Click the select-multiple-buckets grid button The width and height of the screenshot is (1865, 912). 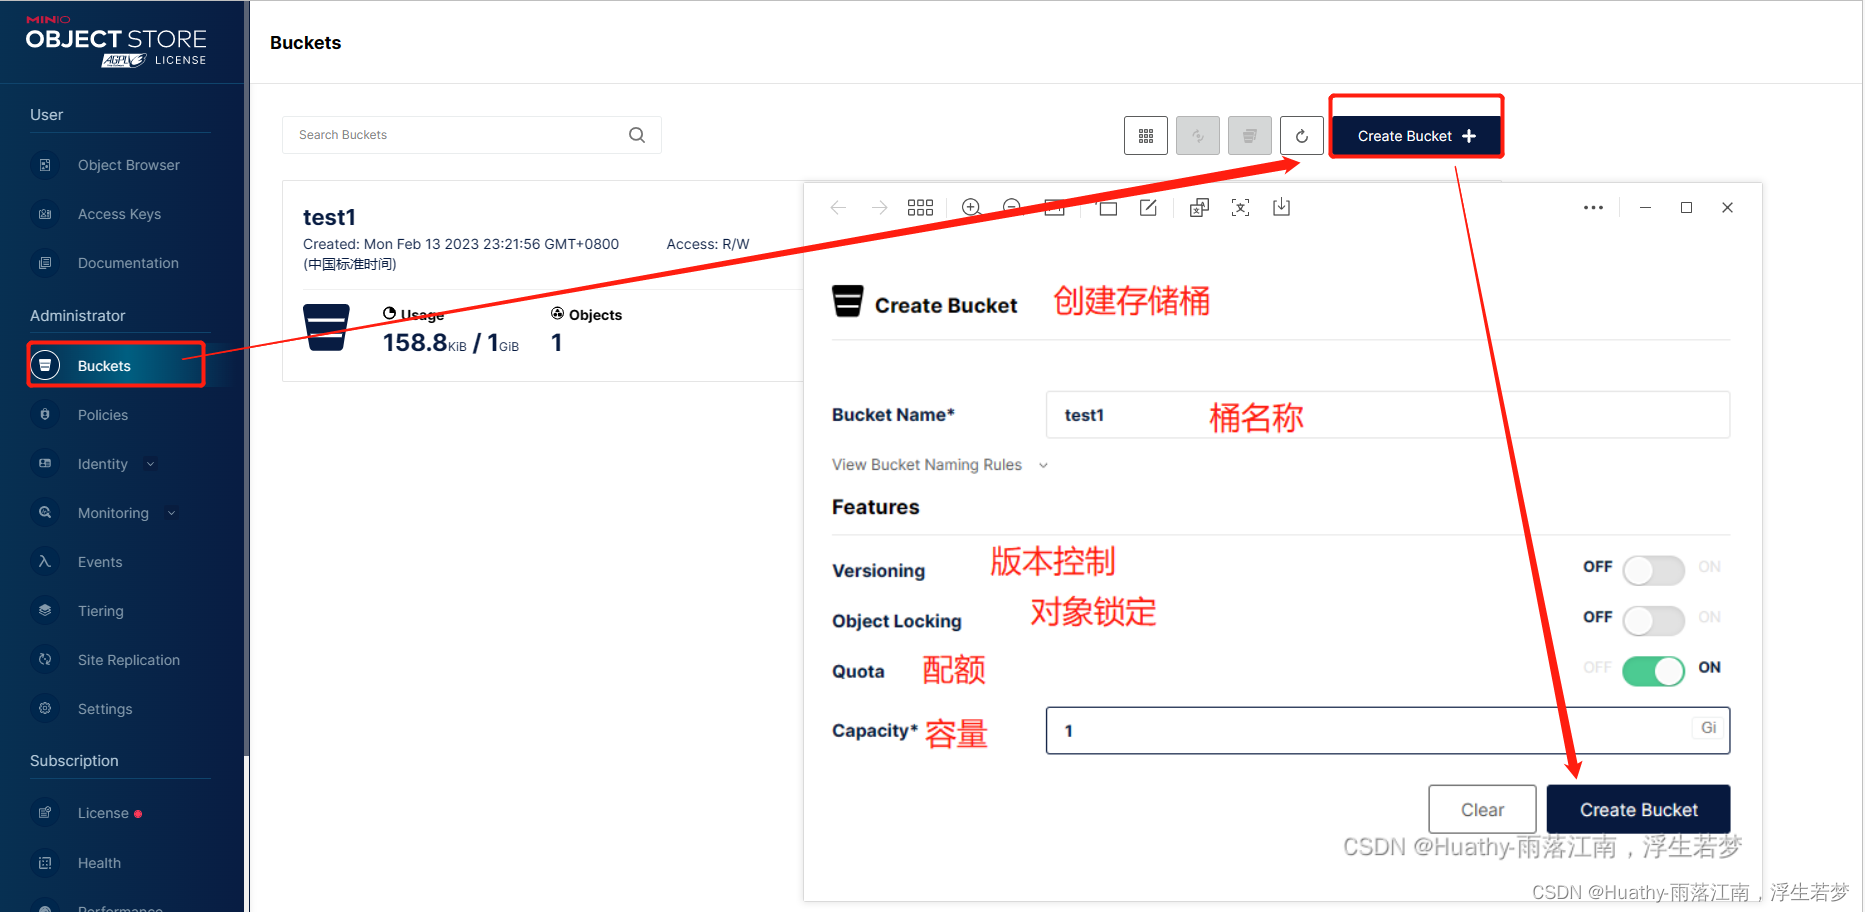pos(1146,136)
